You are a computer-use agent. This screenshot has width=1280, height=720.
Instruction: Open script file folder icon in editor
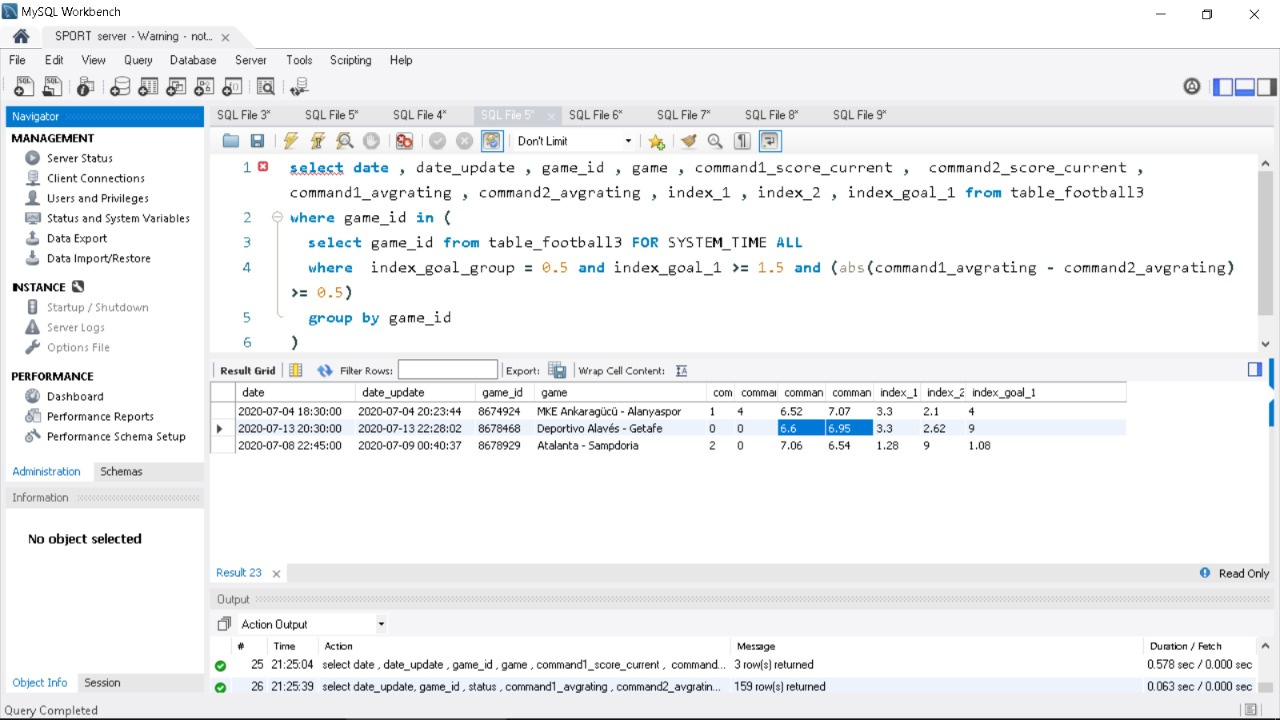tap(231, 141)
